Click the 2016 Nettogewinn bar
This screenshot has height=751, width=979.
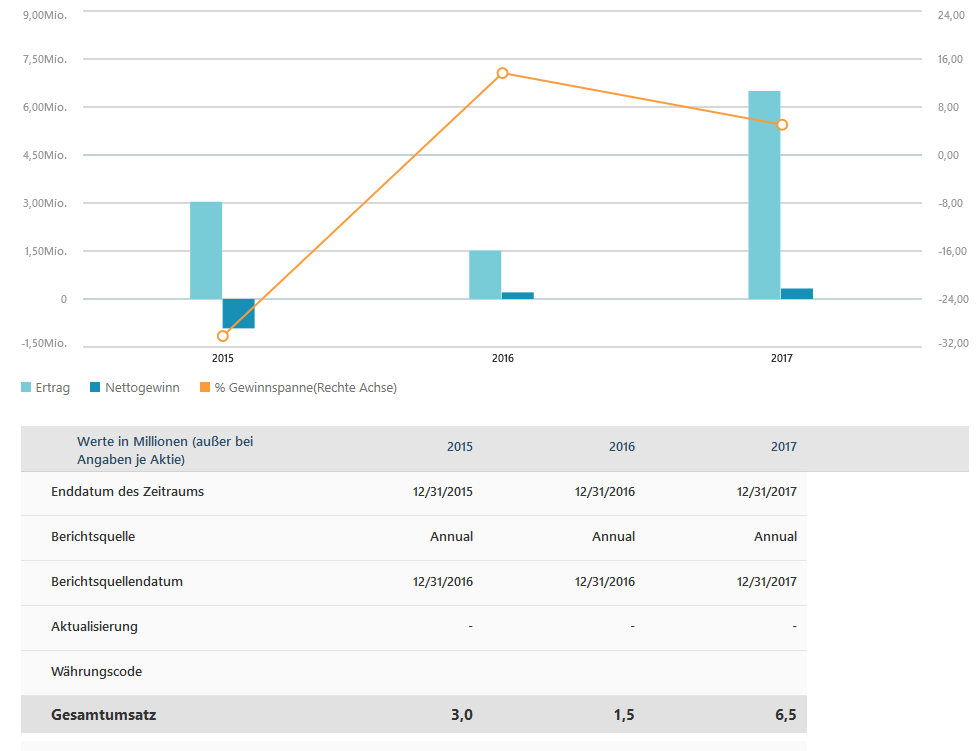pos(518,296)
